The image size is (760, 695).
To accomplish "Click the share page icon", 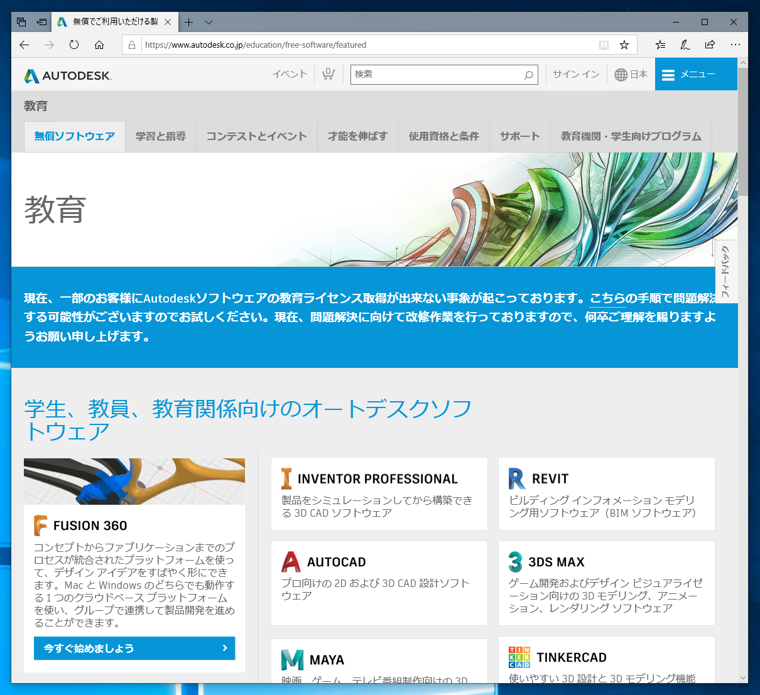I will (710, 45).
